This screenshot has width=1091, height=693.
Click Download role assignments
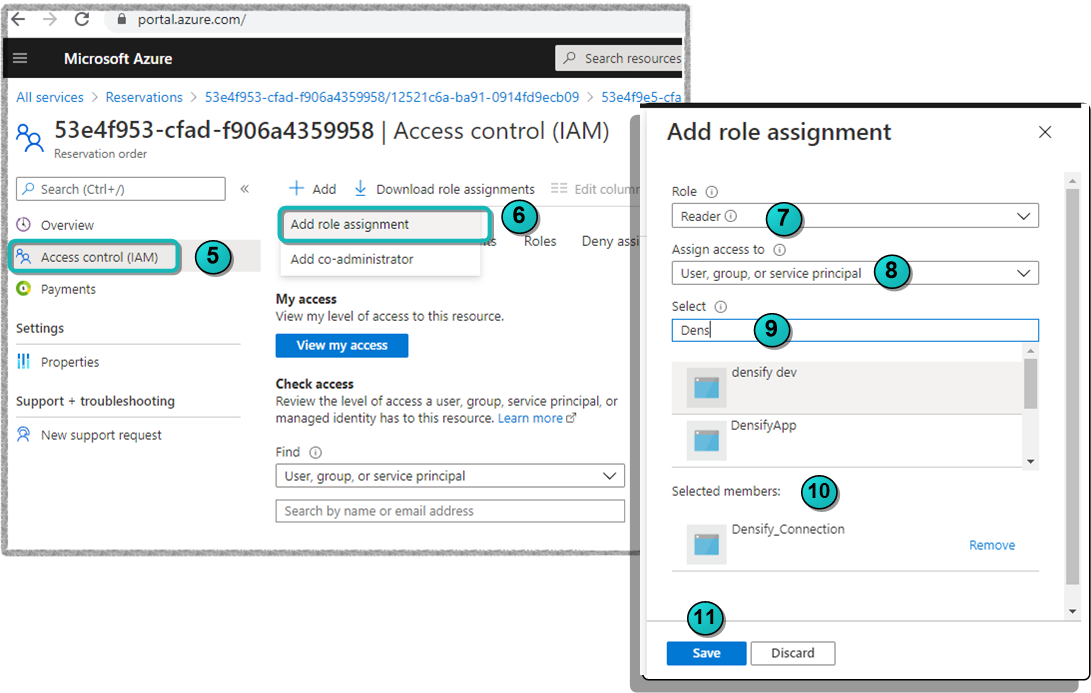pos(445,189)
